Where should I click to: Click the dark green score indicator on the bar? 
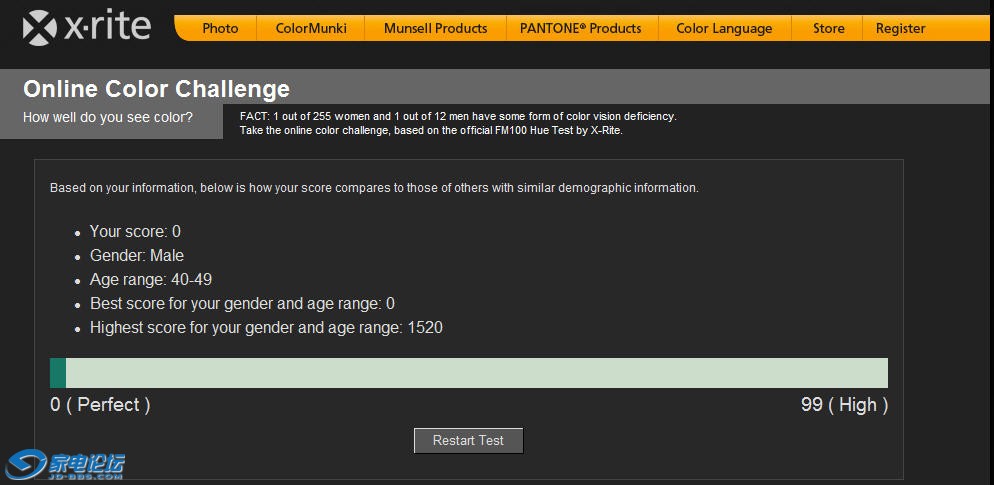(58, 373)
